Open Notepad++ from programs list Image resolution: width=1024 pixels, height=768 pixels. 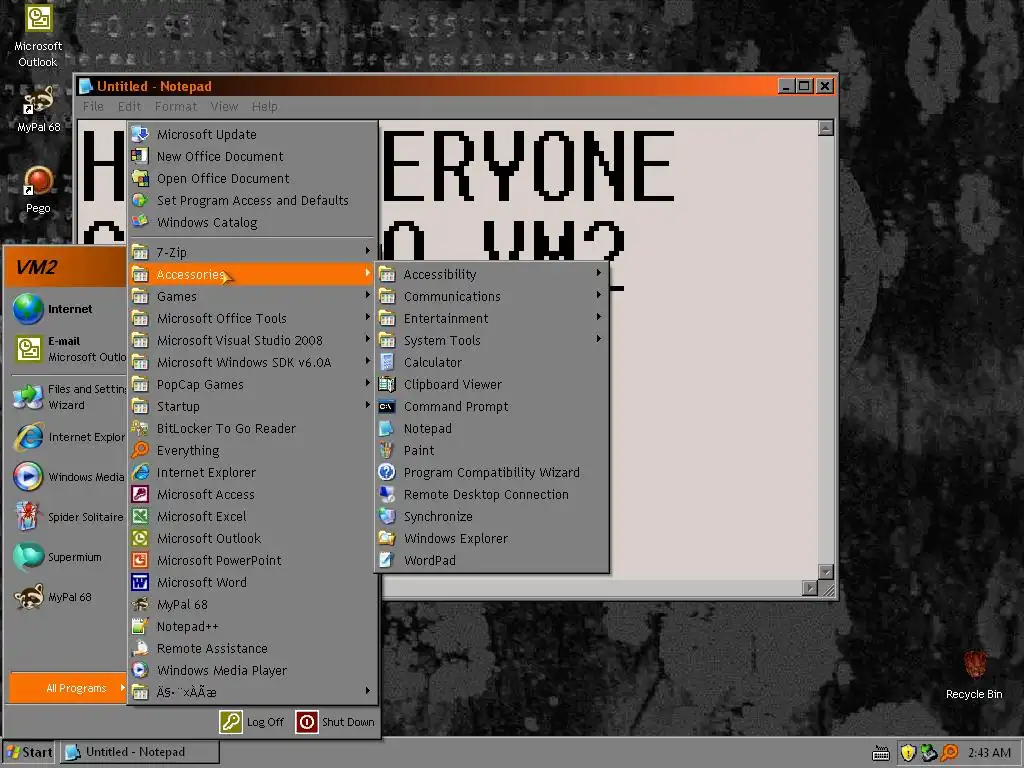click(253, 626)
